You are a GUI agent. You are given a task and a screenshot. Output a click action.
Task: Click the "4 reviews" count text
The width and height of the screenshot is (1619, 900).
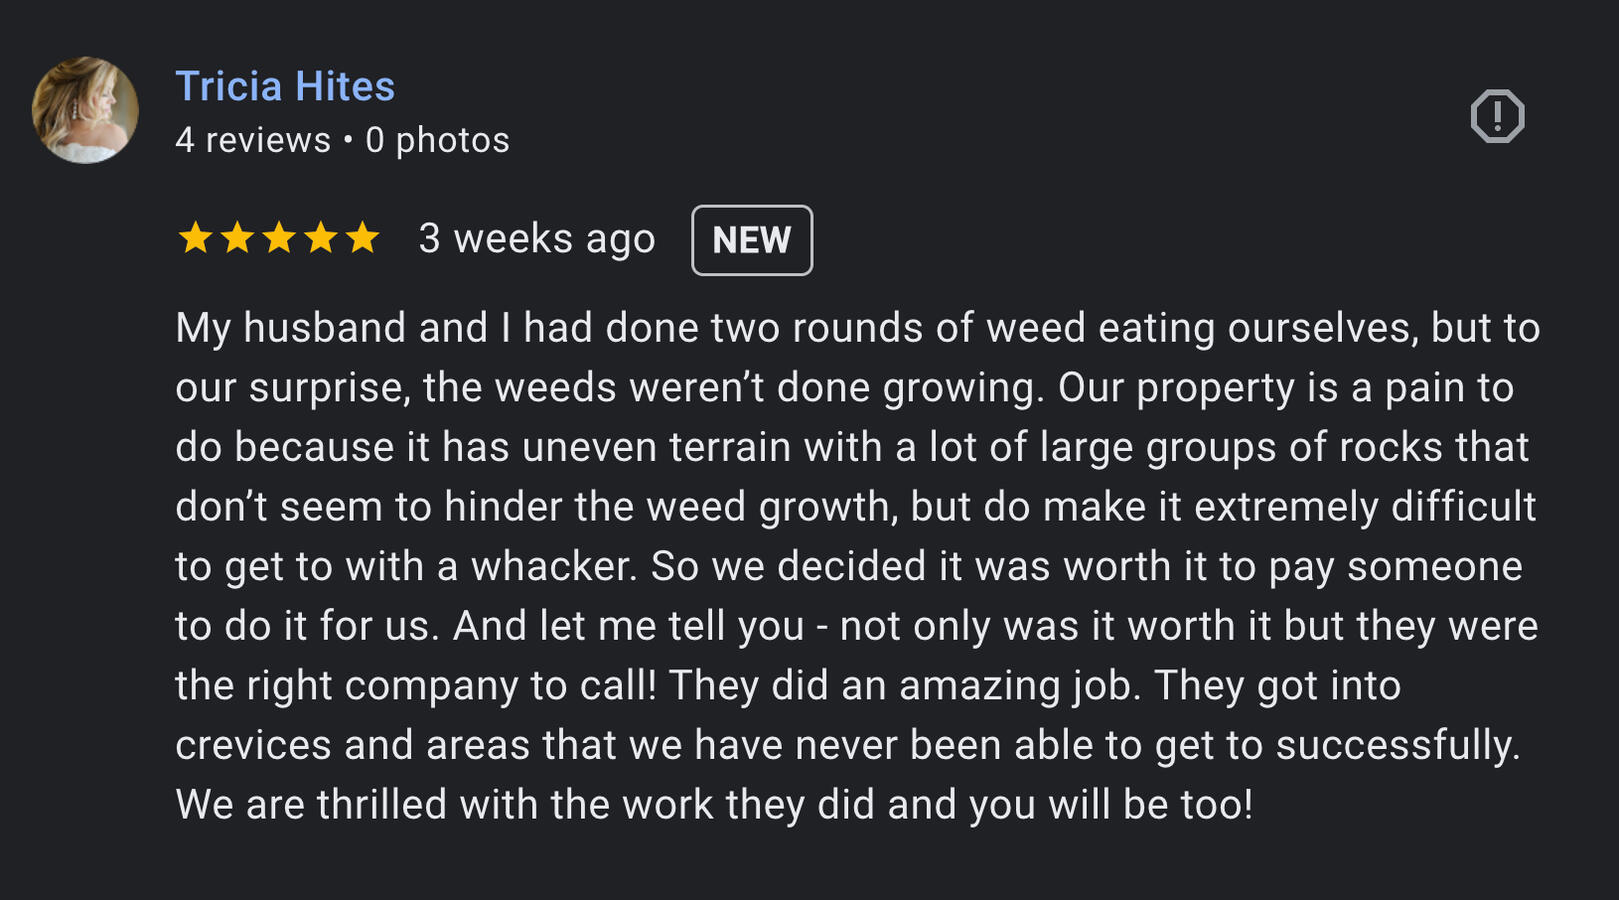click(x=253, y=140)
